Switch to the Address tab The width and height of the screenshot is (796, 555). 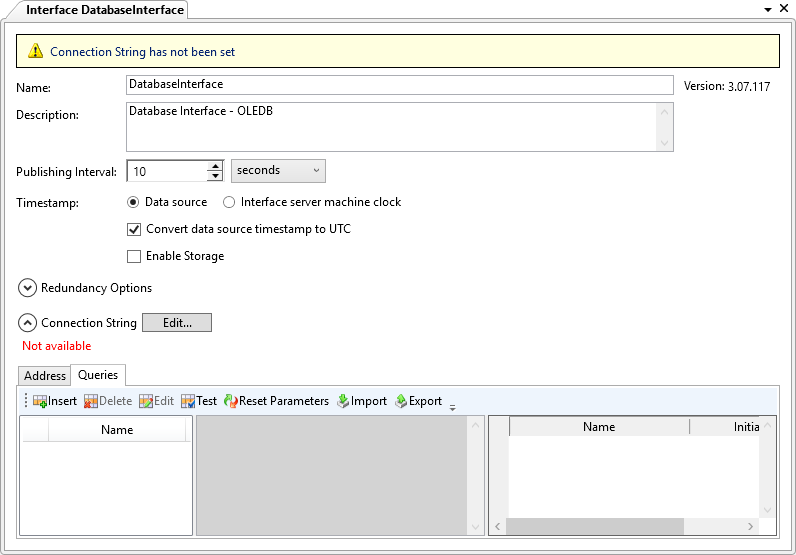coord(45,376)
